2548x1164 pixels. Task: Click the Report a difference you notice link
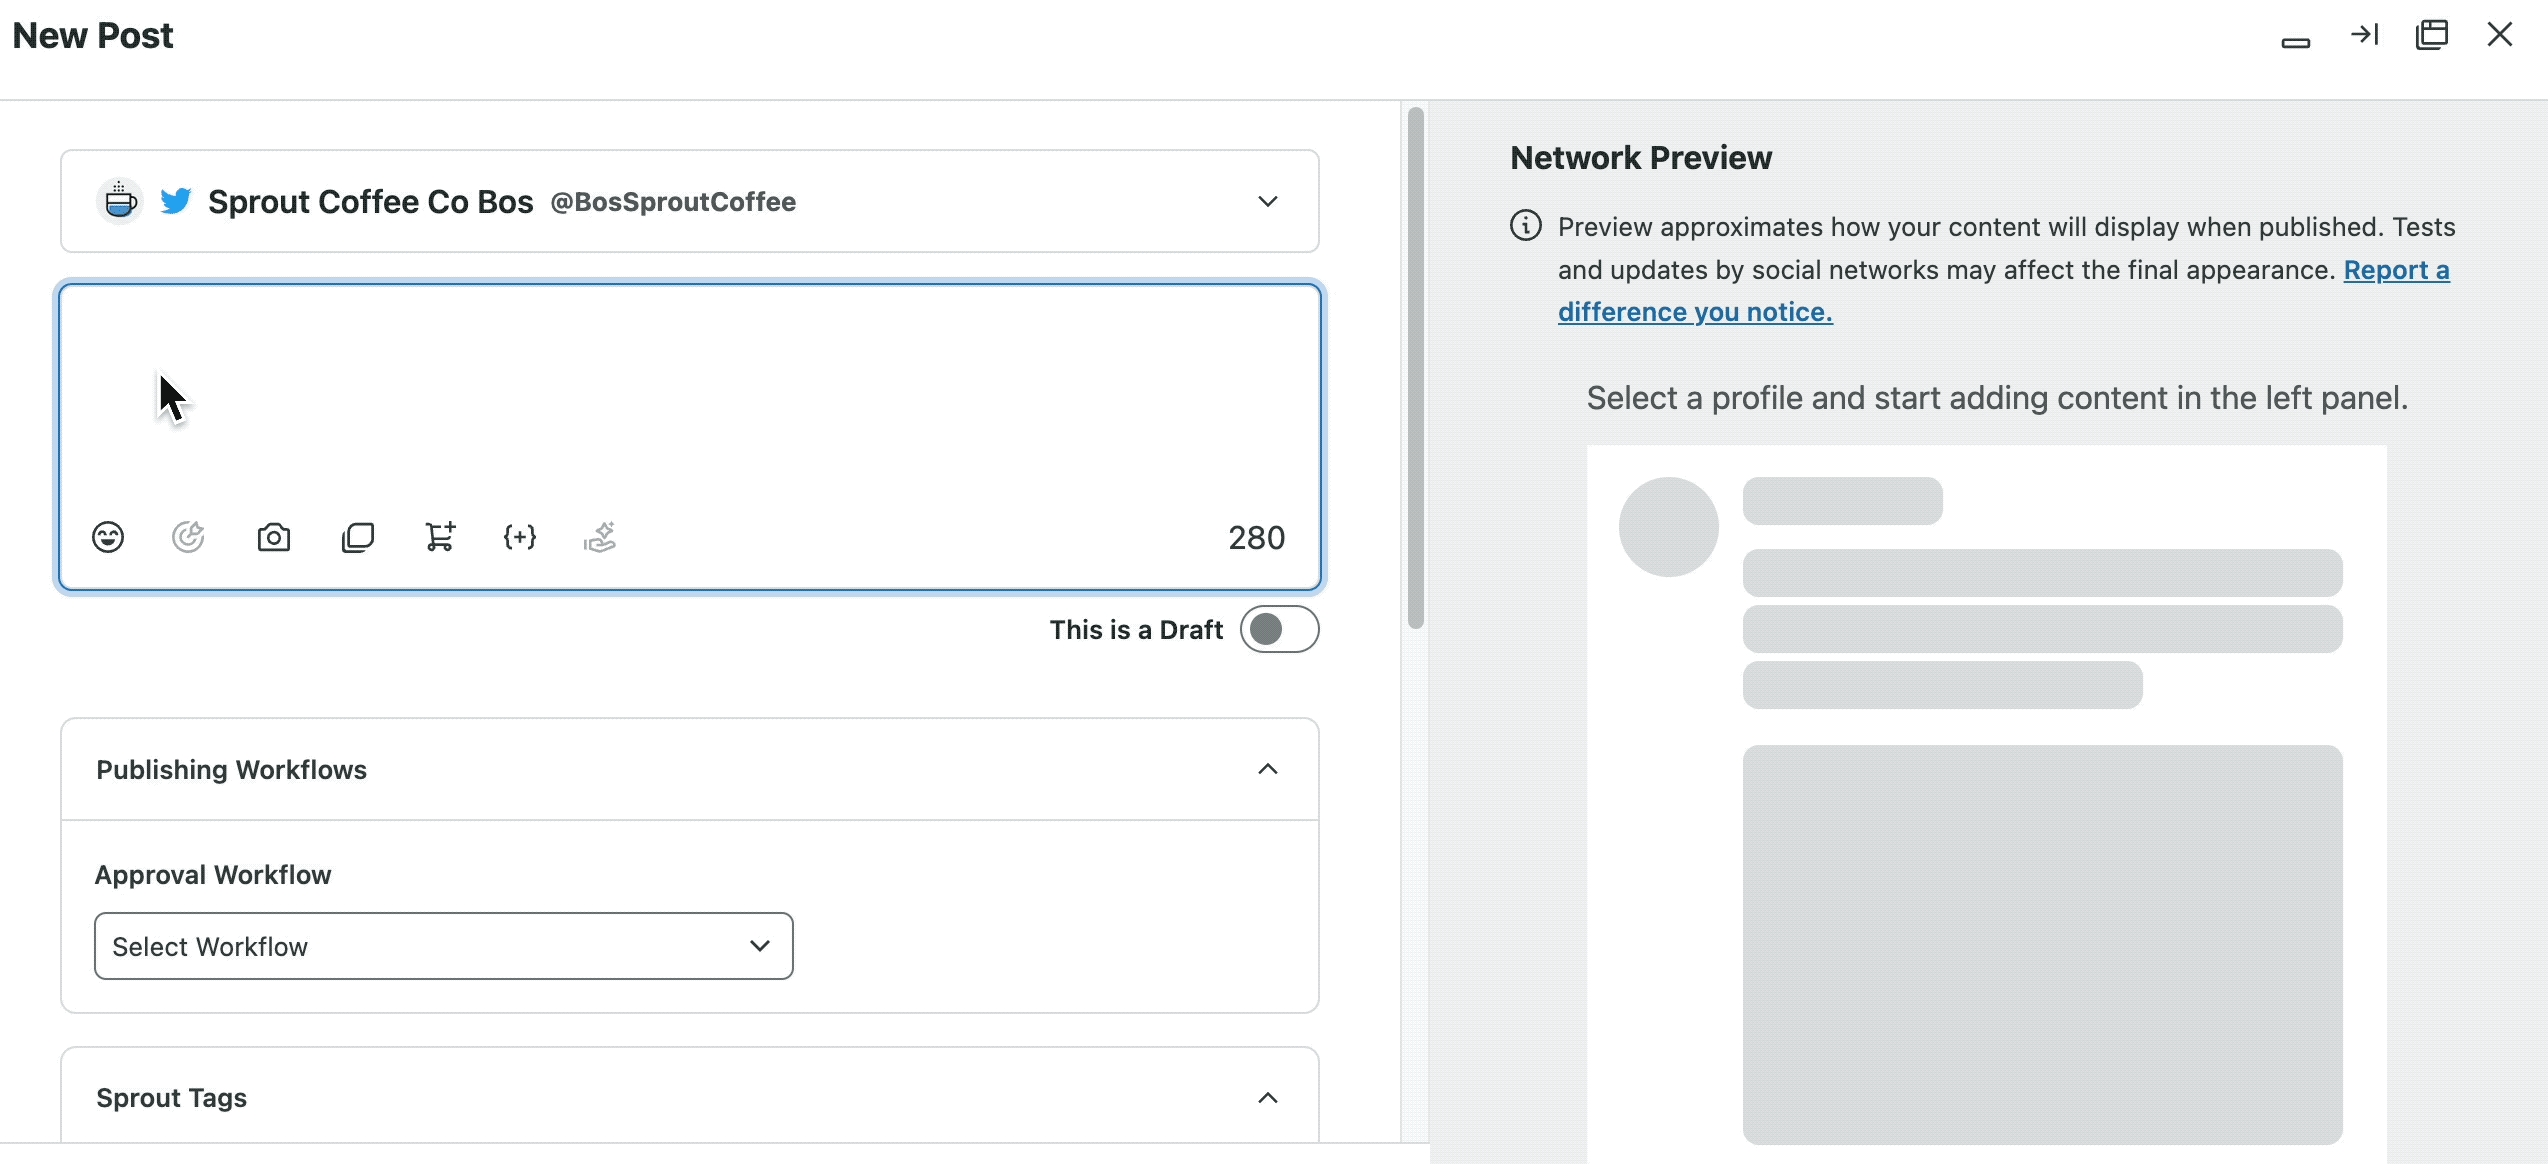(1695, 312)
